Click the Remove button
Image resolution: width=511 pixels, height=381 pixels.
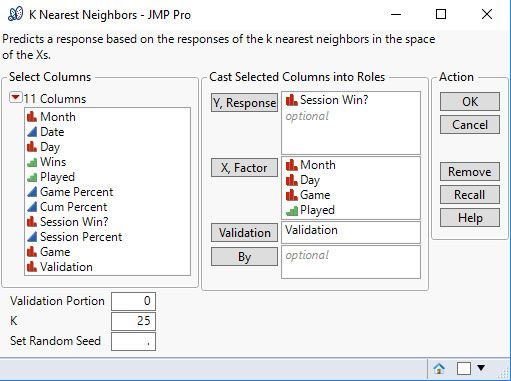pyautogui.click(x=470, y=172)
